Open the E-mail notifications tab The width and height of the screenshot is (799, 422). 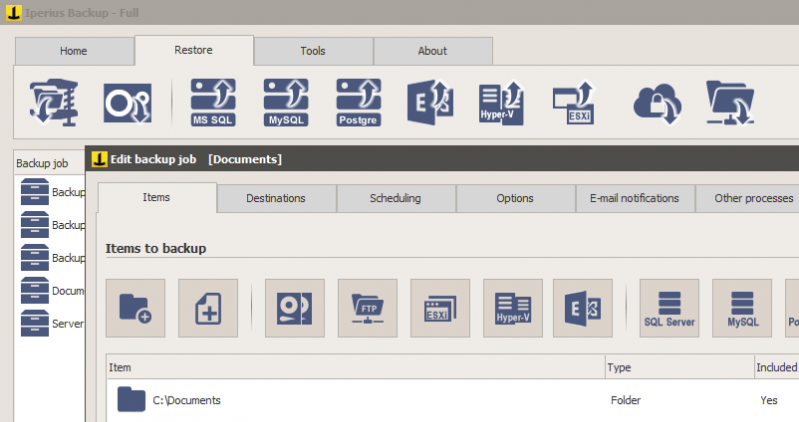click(635, 198)
